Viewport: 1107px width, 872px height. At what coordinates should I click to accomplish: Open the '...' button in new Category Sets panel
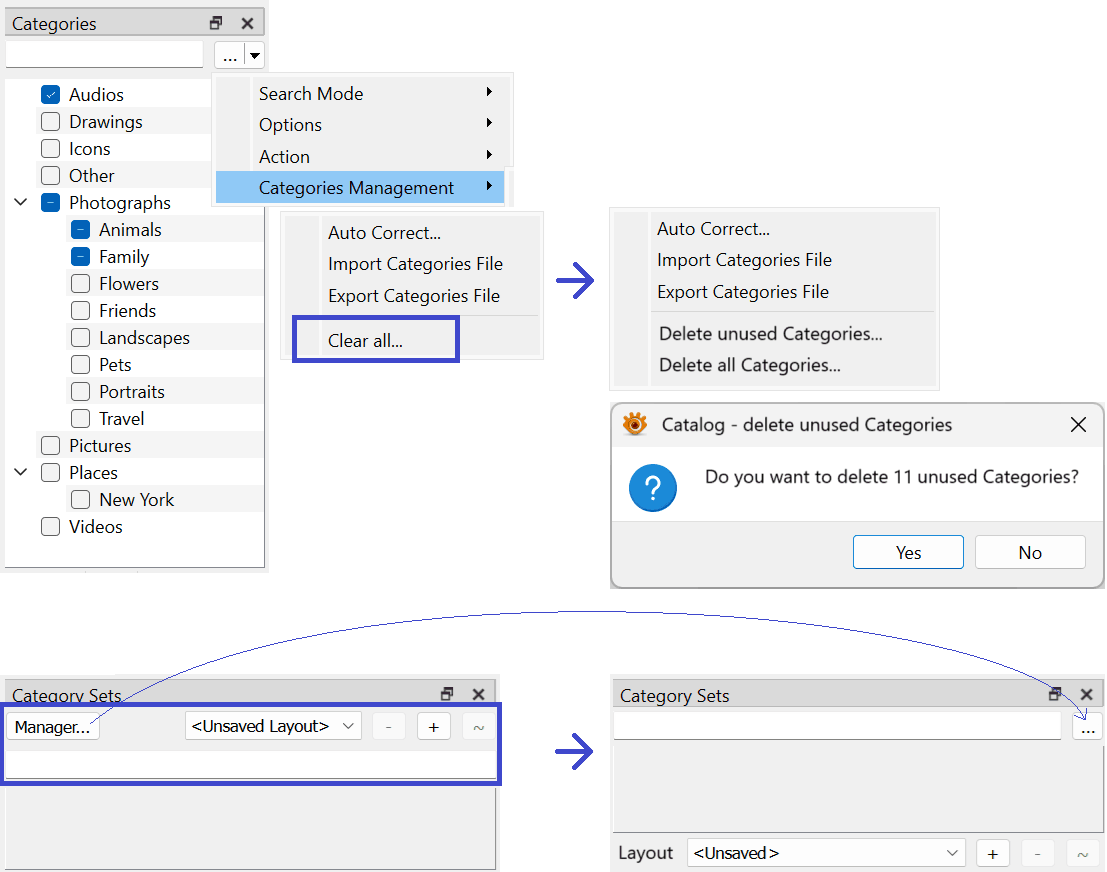pyautogui.click(x=1087, y=726)
